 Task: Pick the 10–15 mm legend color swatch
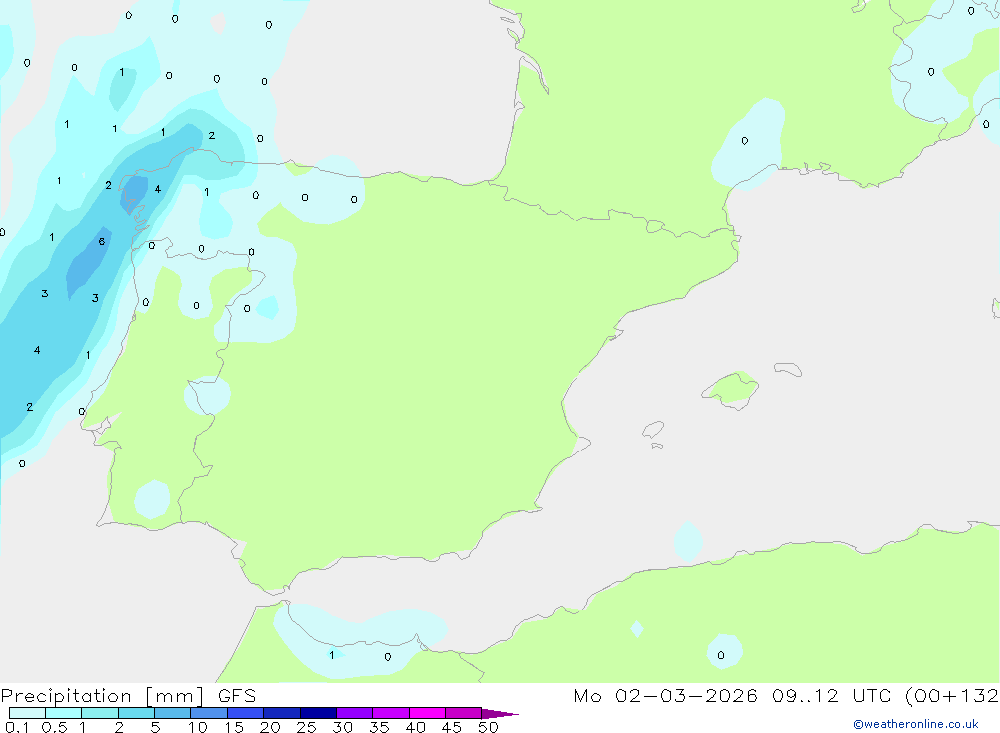click(x=209, y=713)
